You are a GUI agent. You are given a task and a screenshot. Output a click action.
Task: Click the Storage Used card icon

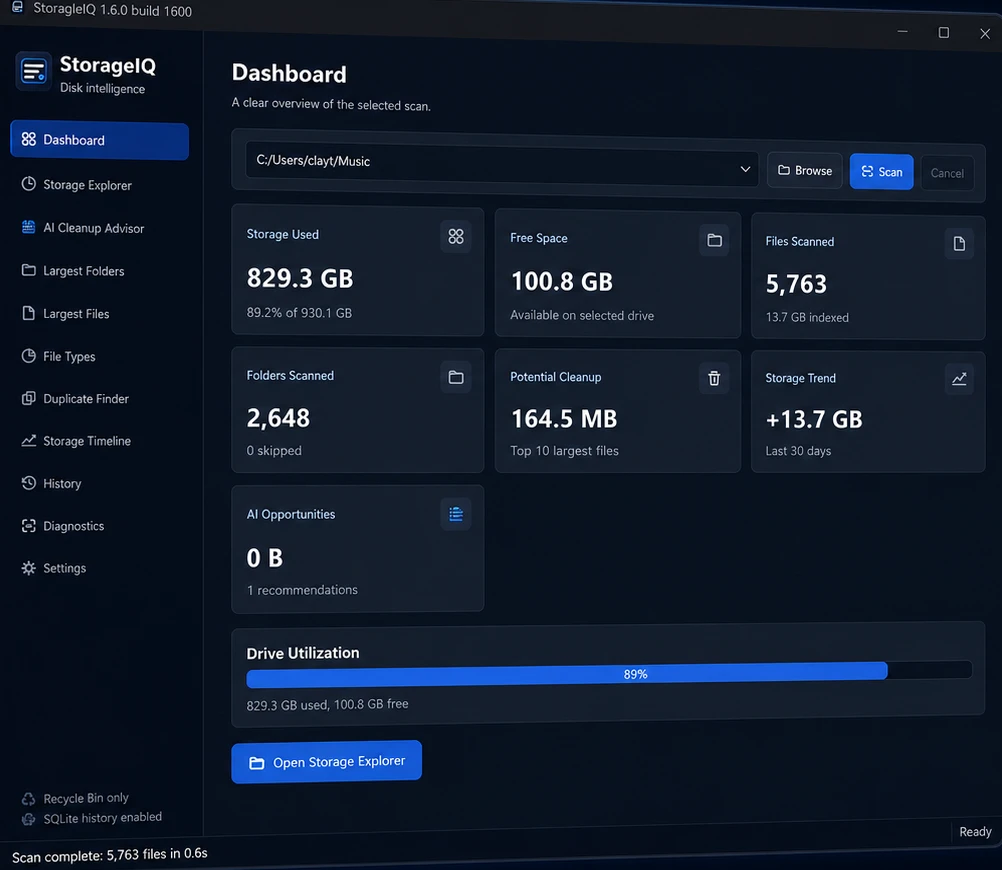[x=456, y=237]
